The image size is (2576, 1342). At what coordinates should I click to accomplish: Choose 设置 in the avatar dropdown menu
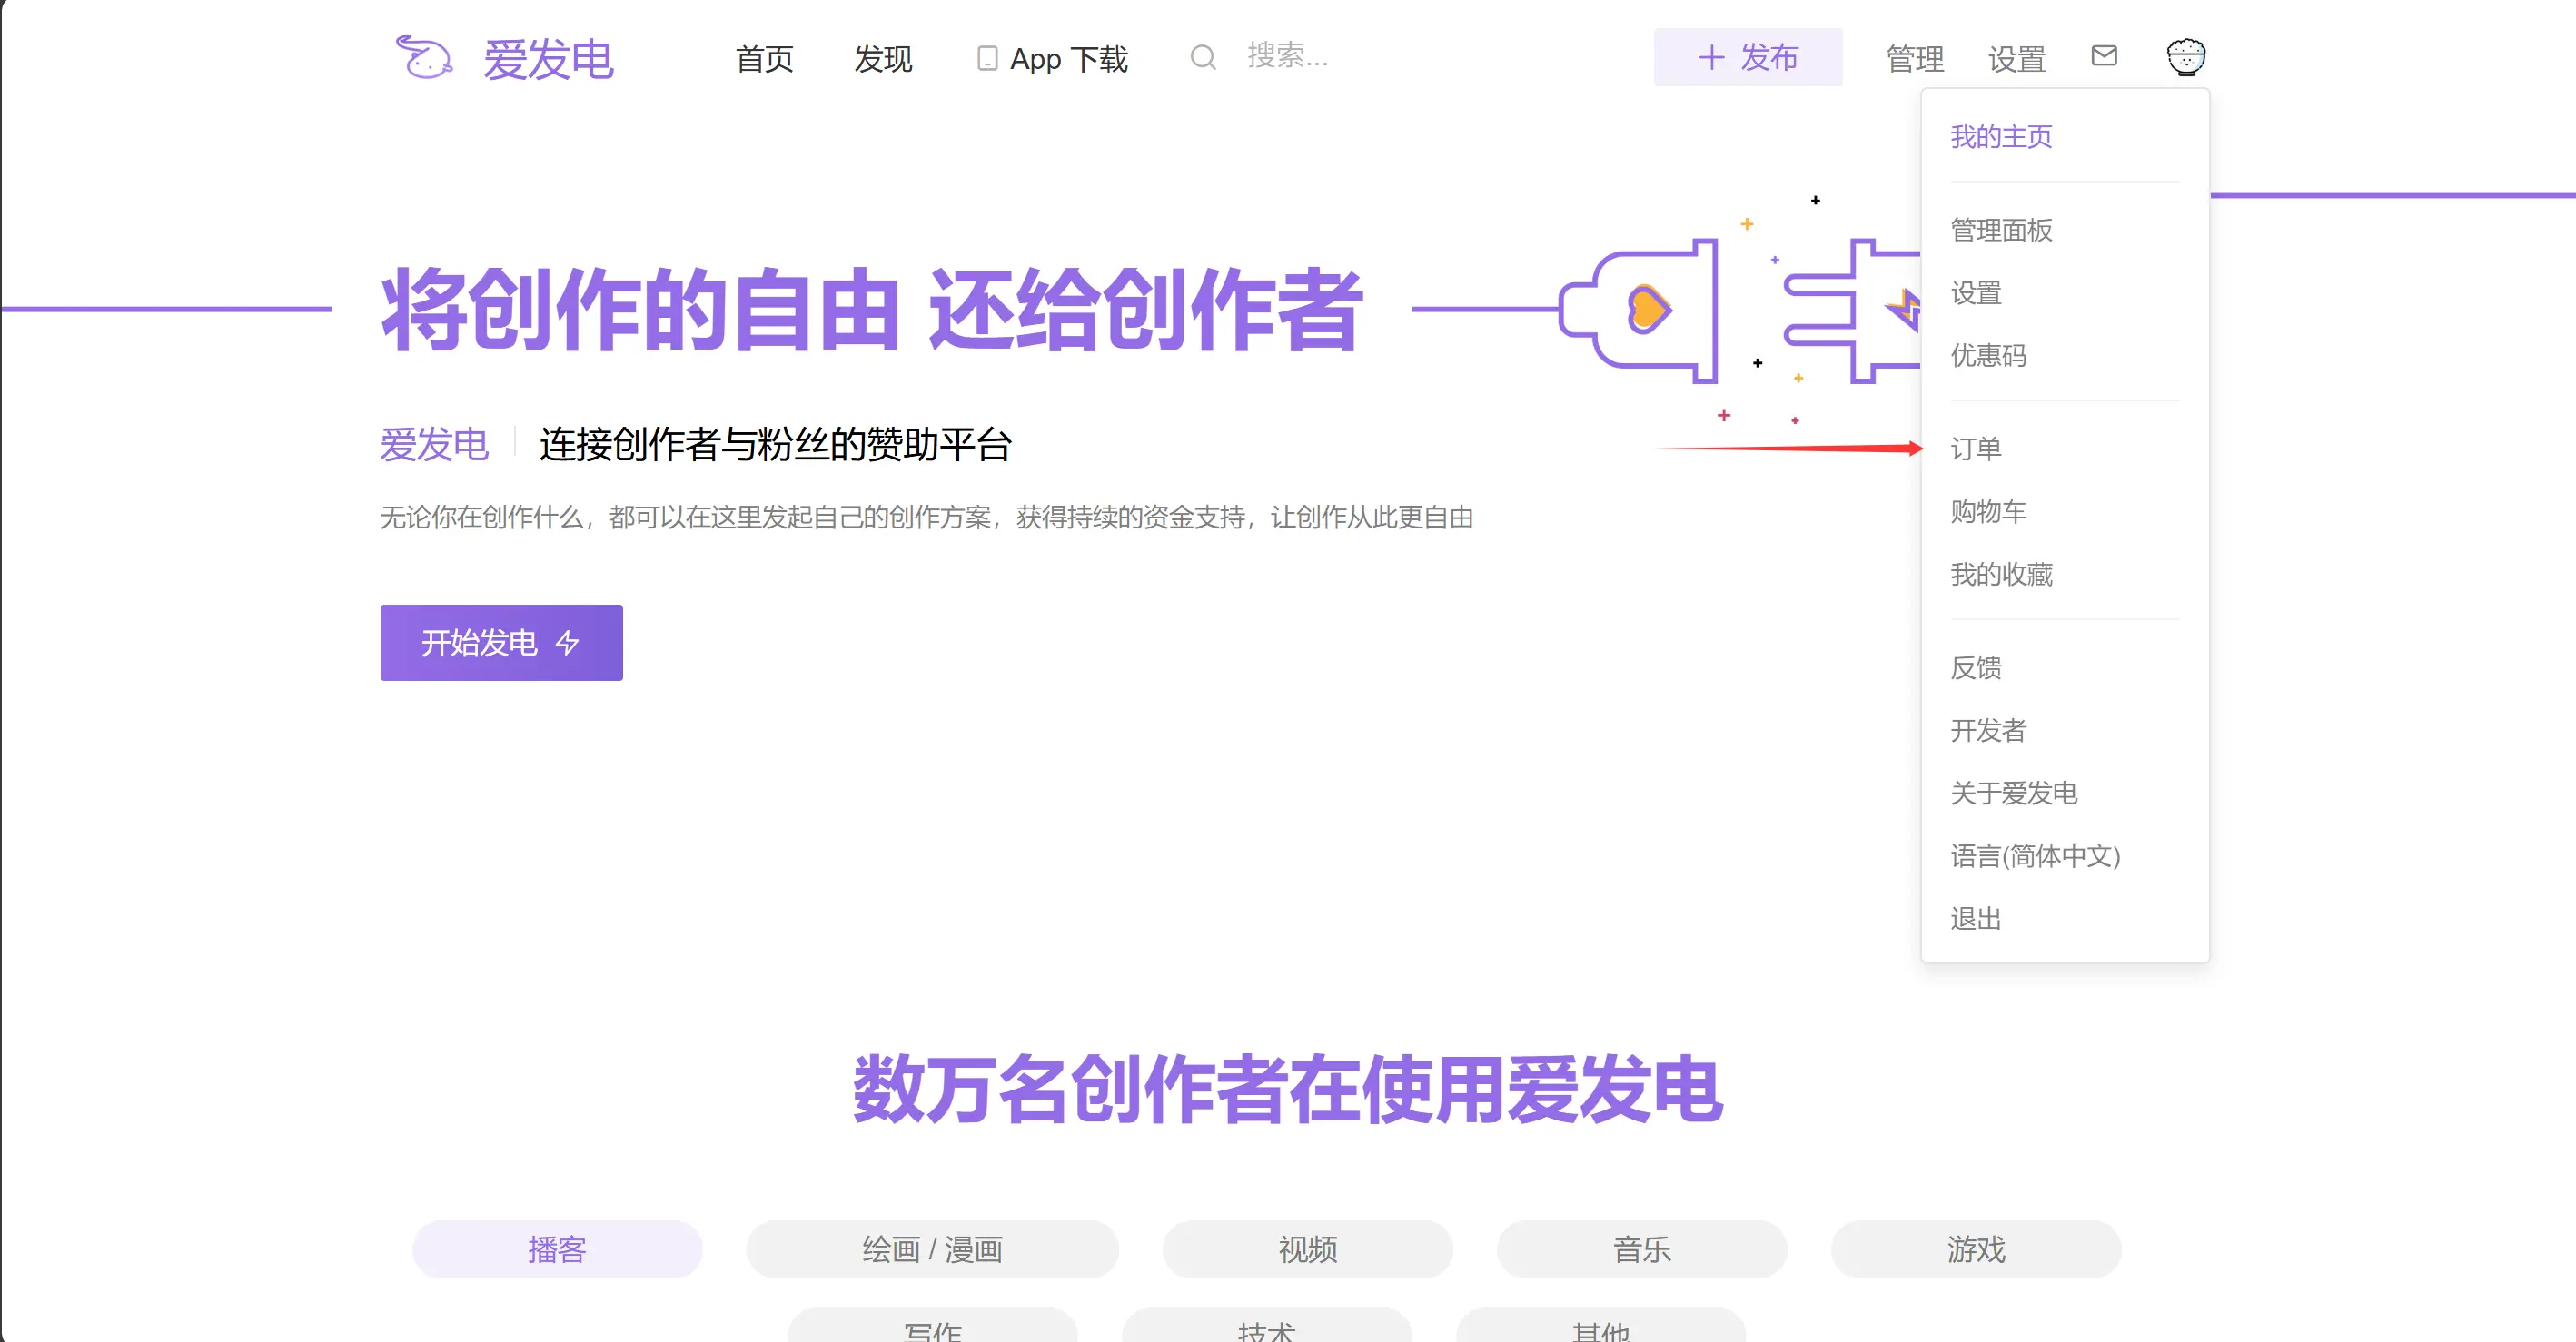coord(1976,293)
